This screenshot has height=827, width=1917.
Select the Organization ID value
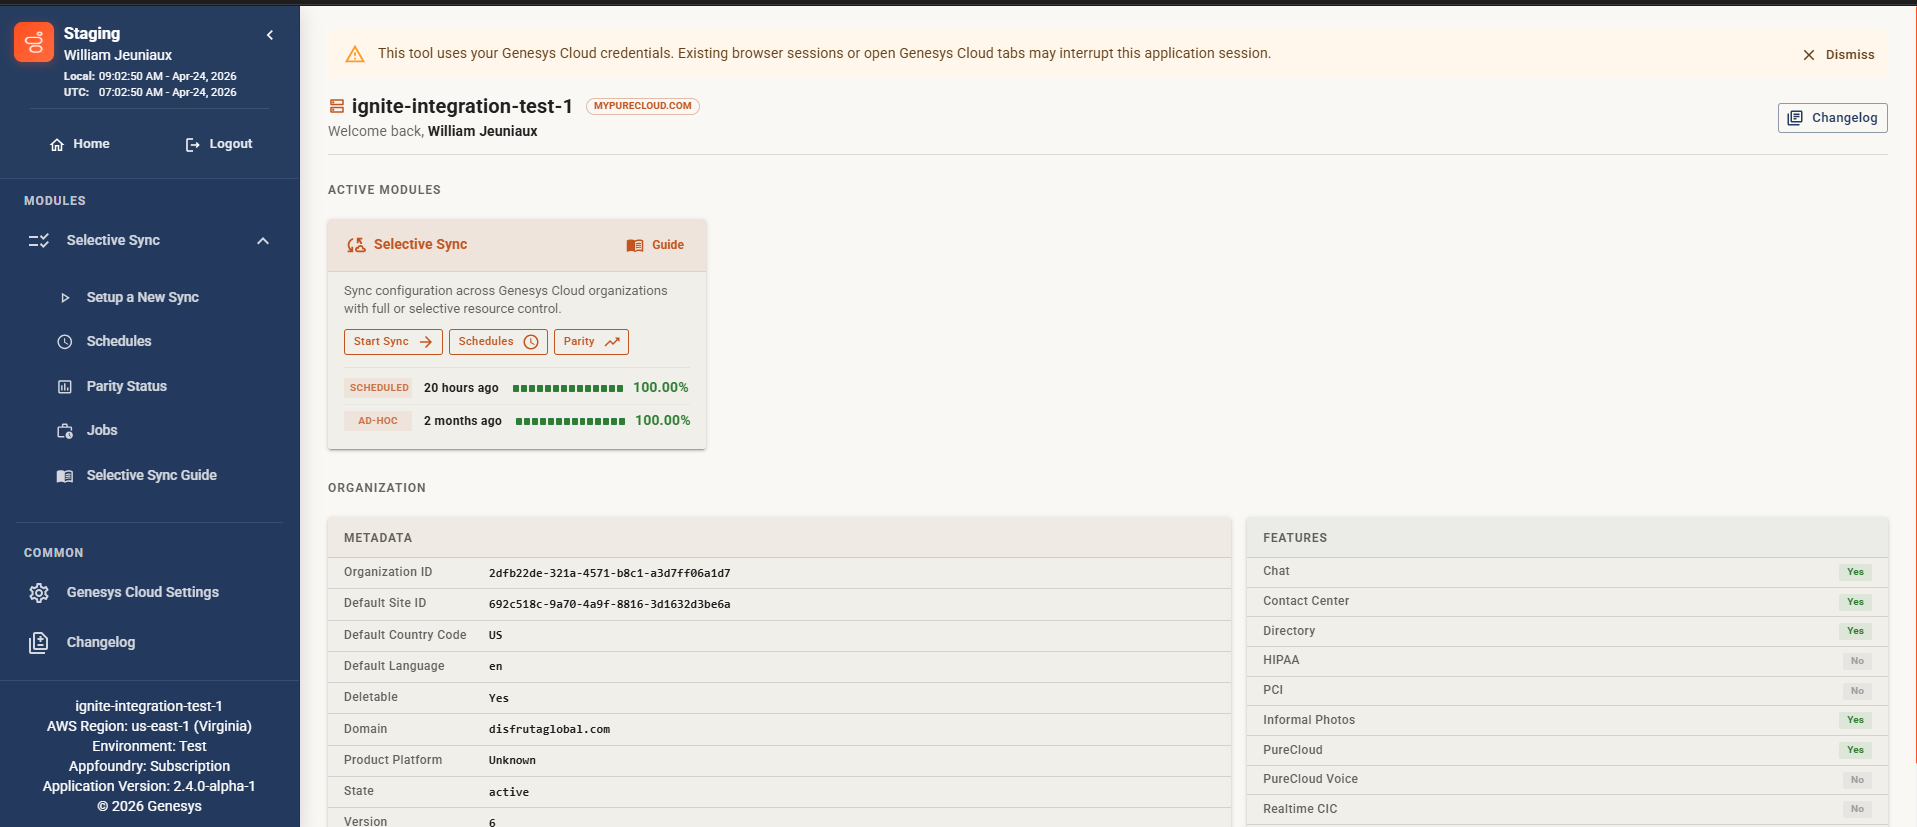click(x=609, y=573)
